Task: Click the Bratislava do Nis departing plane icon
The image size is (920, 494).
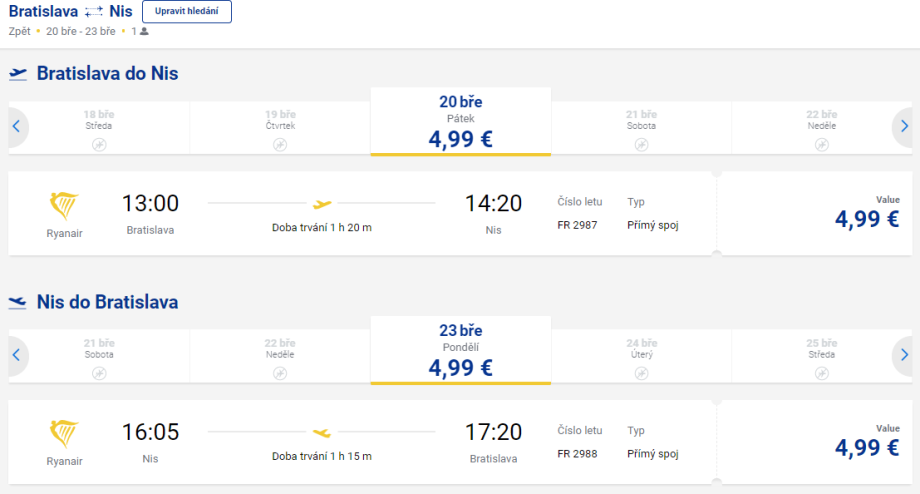Action: click(x=18, y=73)
